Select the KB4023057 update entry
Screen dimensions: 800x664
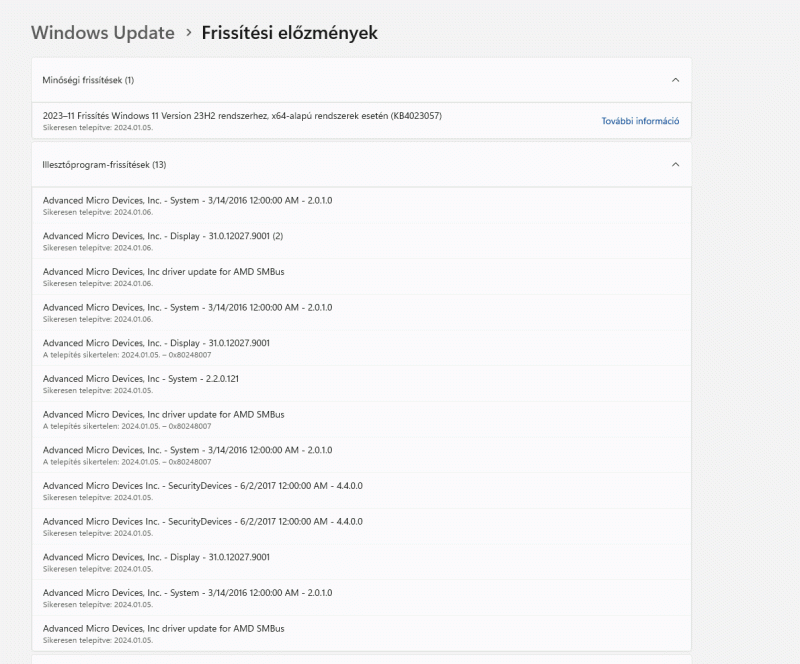coord(242,116)
